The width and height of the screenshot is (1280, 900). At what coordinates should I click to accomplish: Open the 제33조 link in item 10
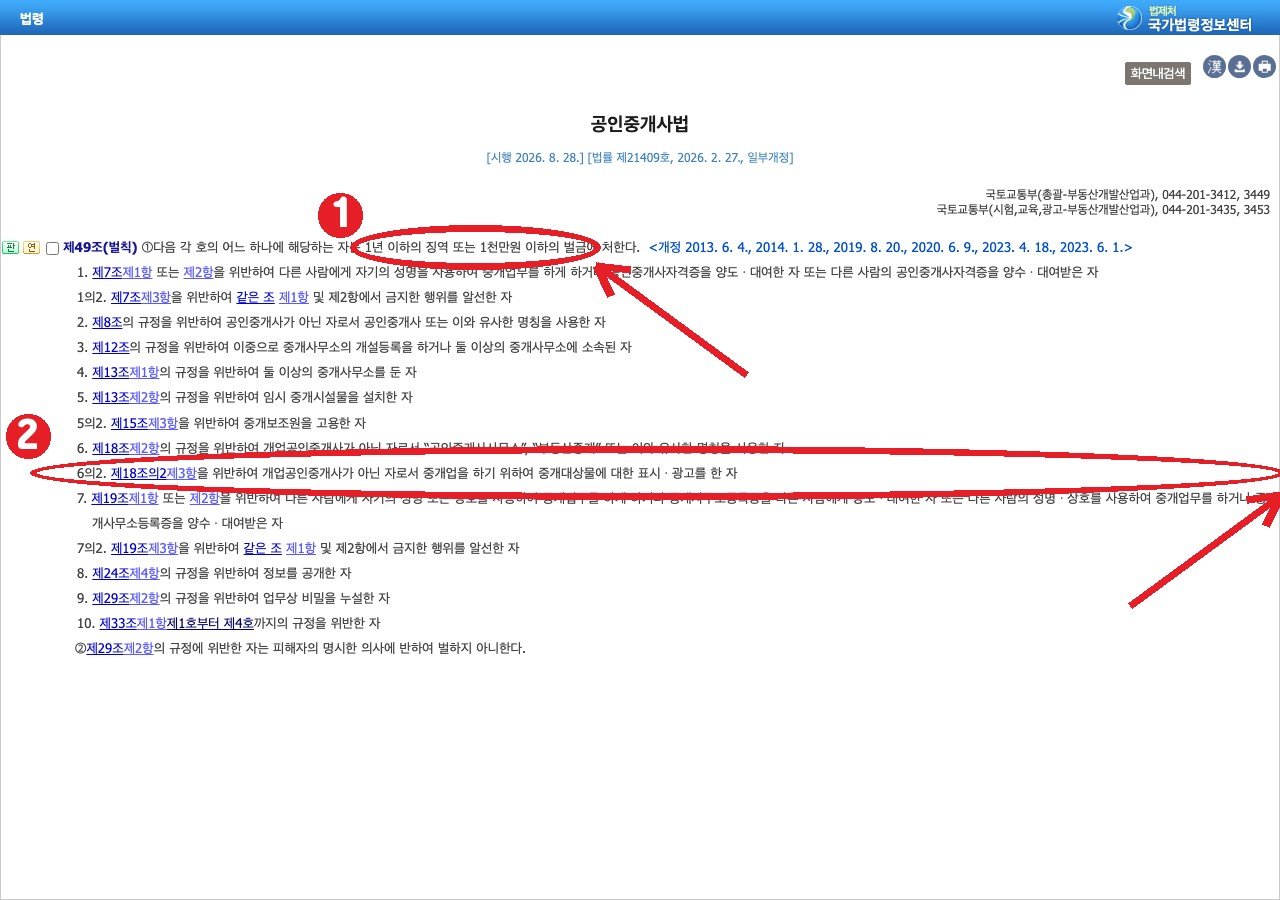[118, 623]
